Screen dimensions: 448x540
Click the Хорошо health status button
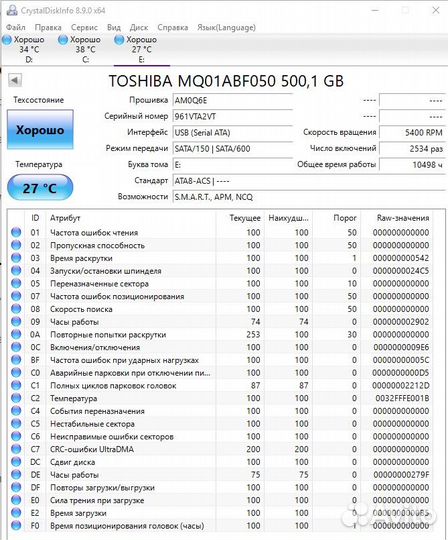(40, 130)
